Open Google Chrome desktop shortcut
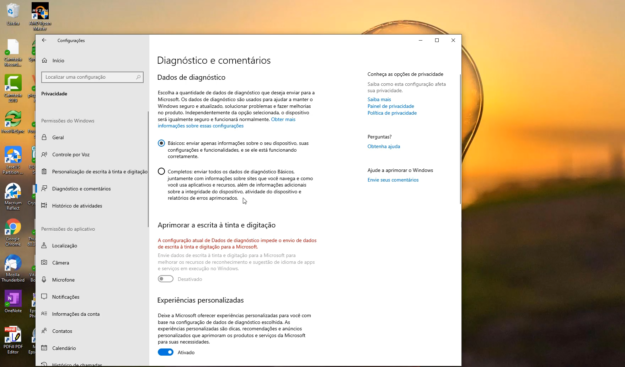Image resolution: width=625 pixels, height=367 pixels. (13, 232)
